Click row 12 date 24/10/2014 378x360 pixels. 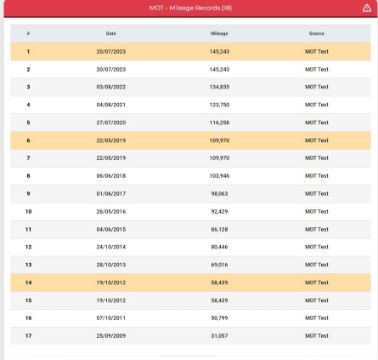coord(111,247)
